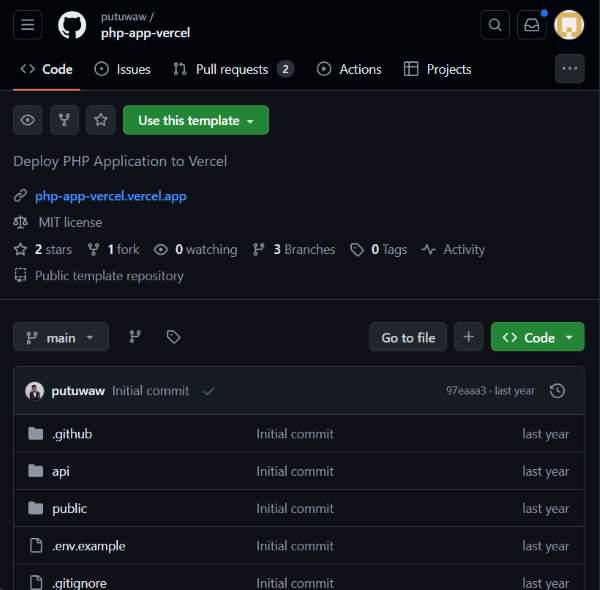Switch to the Actions tab
600x590 pixels.
[x=349, y=69]
